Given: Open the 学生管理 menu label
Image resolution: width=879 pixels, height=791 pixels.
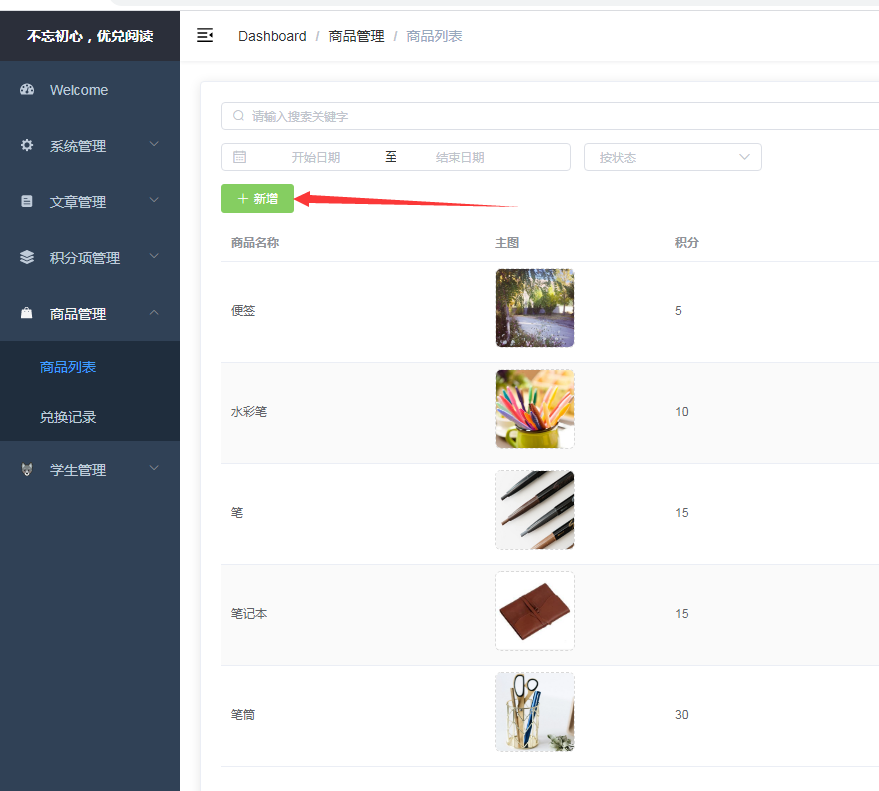Looking at the screenshot, I should pos(78,470).
